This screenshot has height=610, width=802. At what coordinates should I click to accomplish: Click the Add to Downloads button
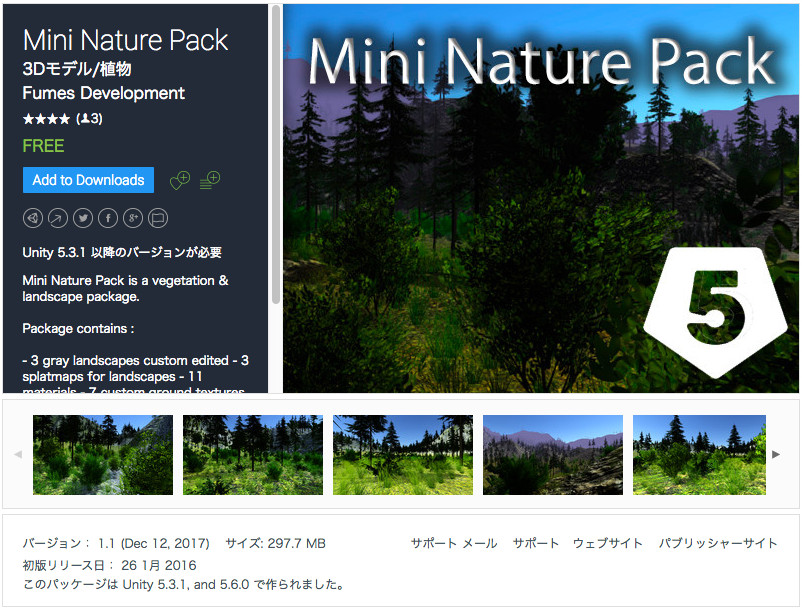(88, 180)
